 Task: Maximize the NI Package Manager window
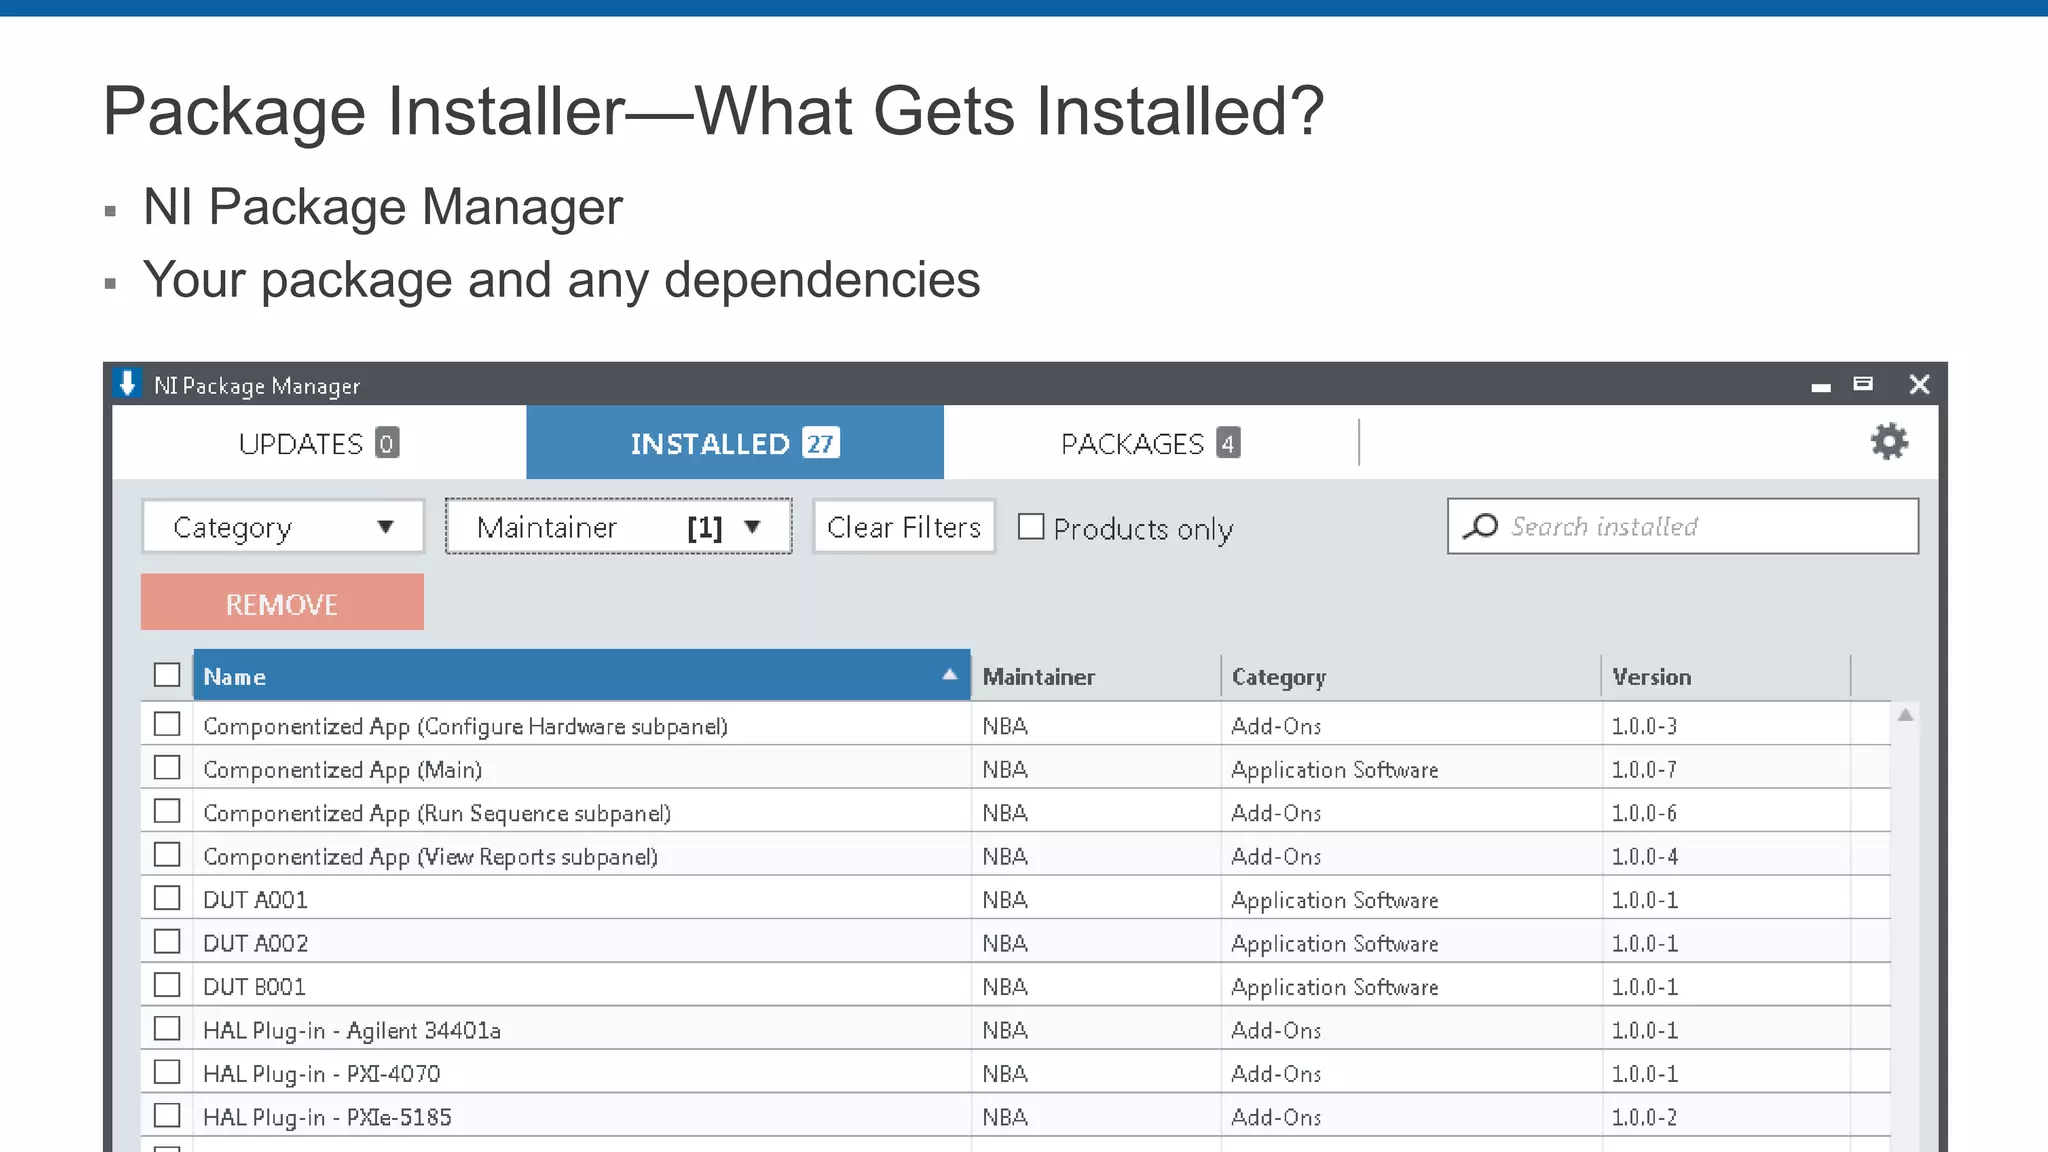click(x=1863, y=383)
